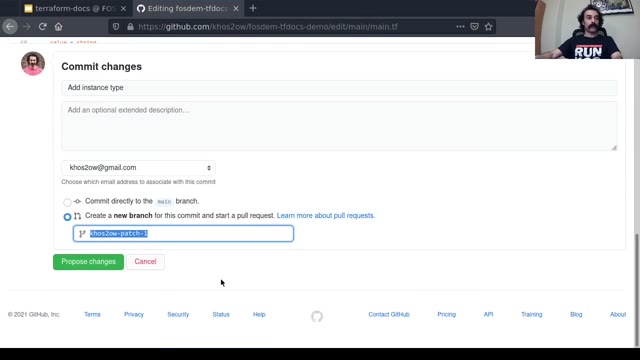Select Create a new branch option
This screenshot has width=640, height=360.
point(67,216)
